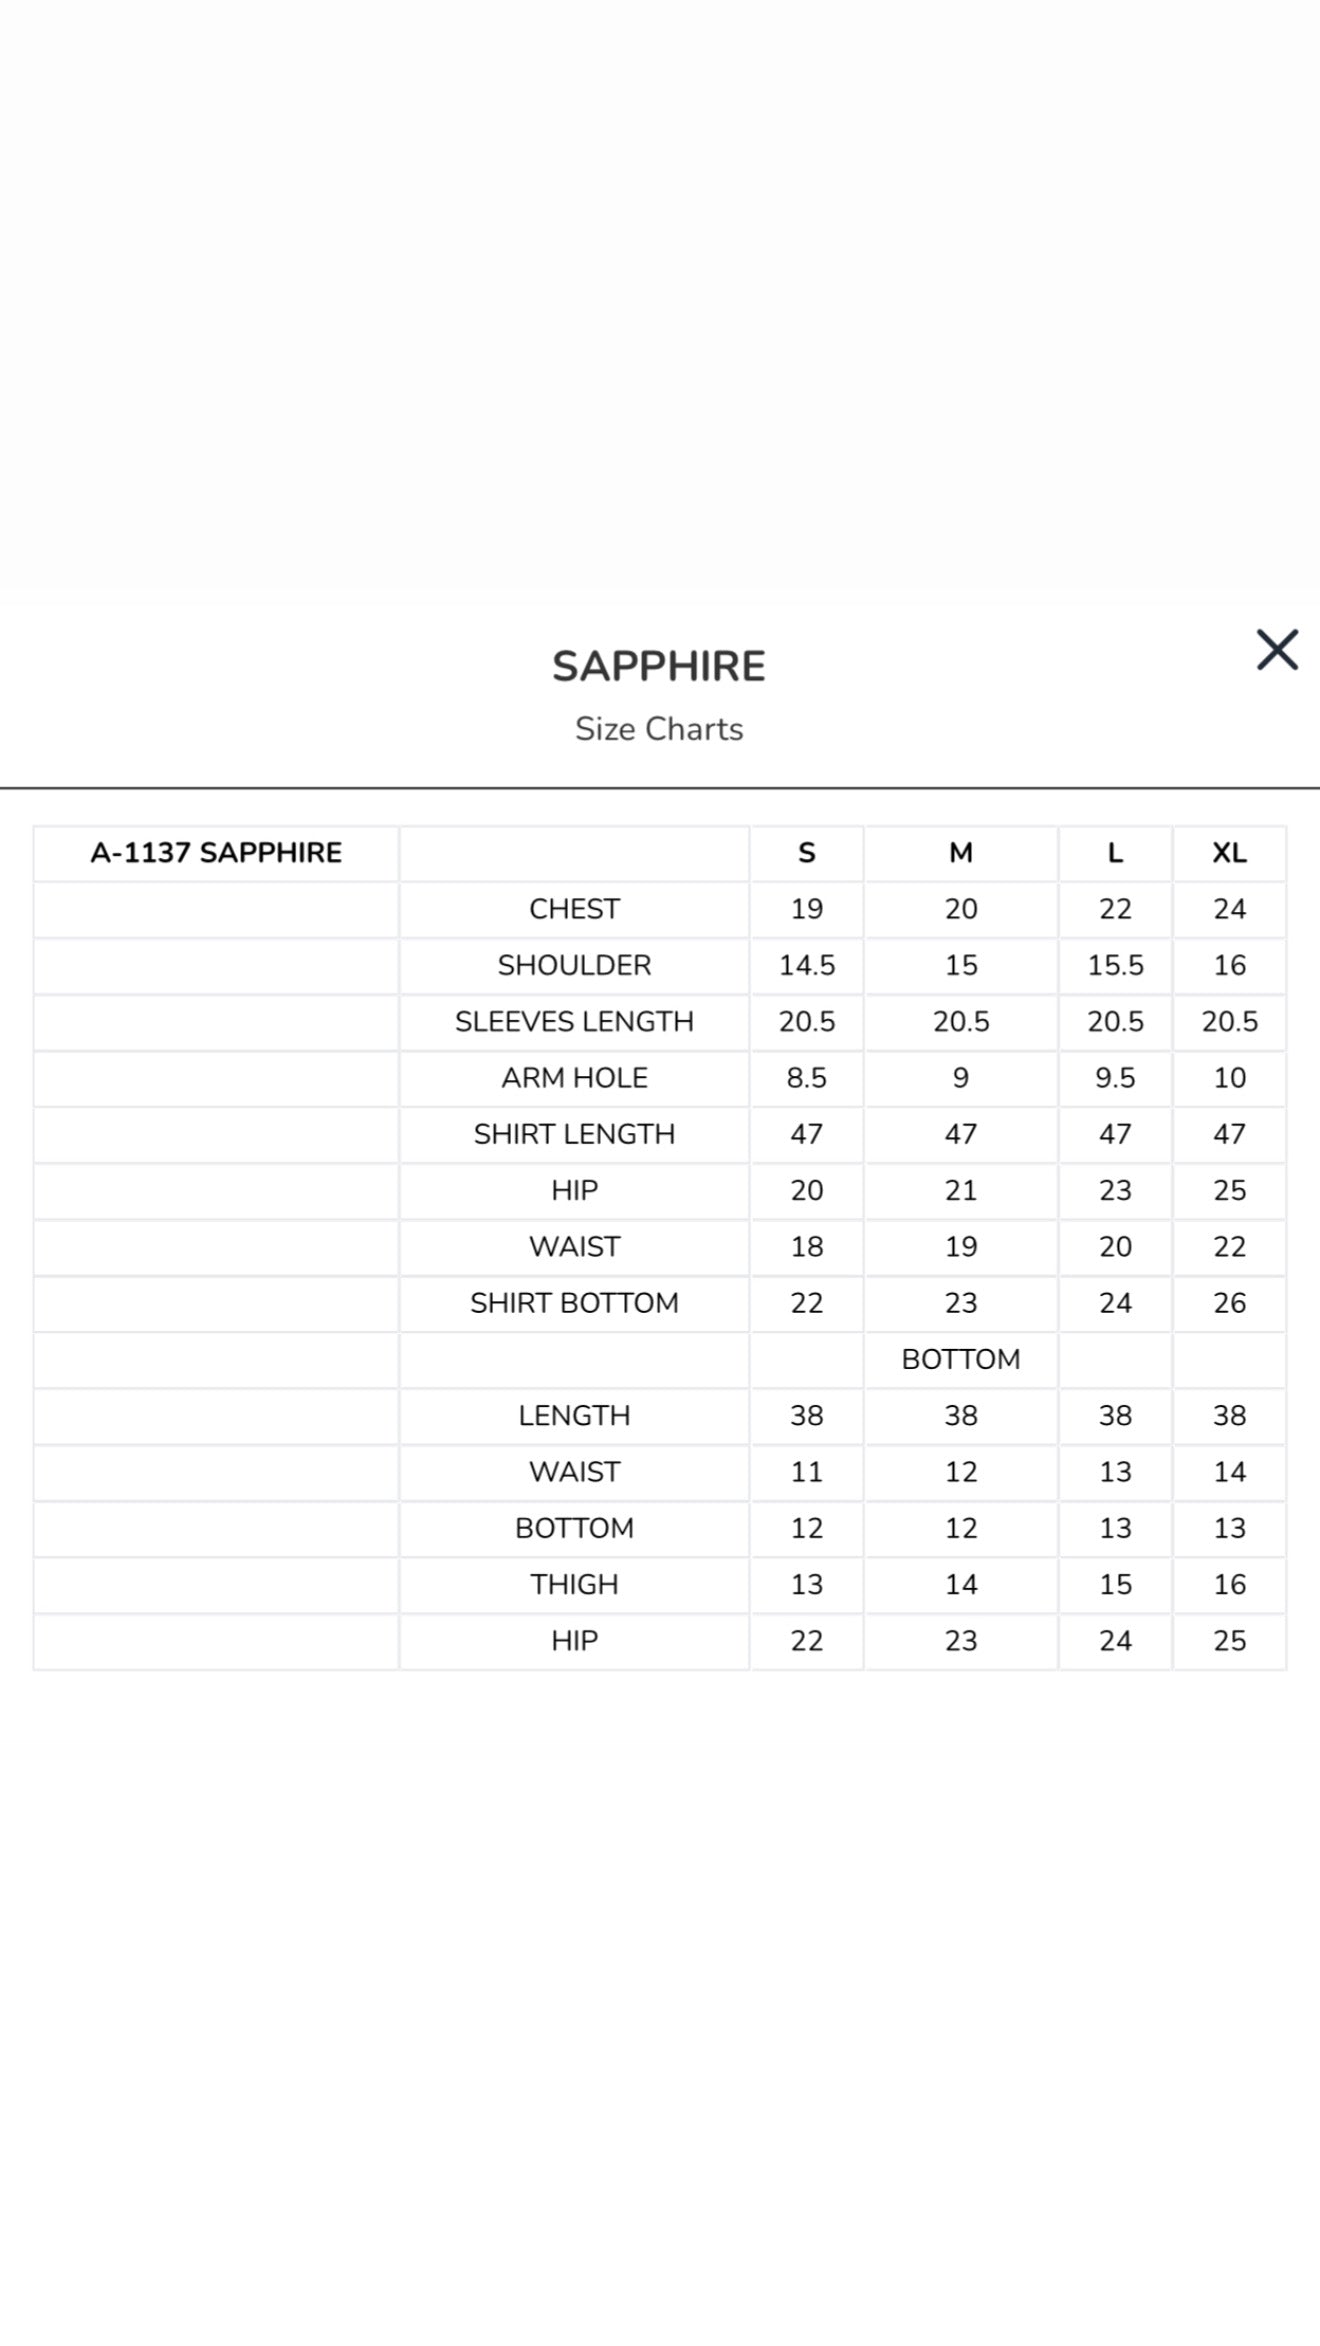Close the SAPPHIRE size chart popup
Screen dimensions: 1320x2346
point(1277,650)
